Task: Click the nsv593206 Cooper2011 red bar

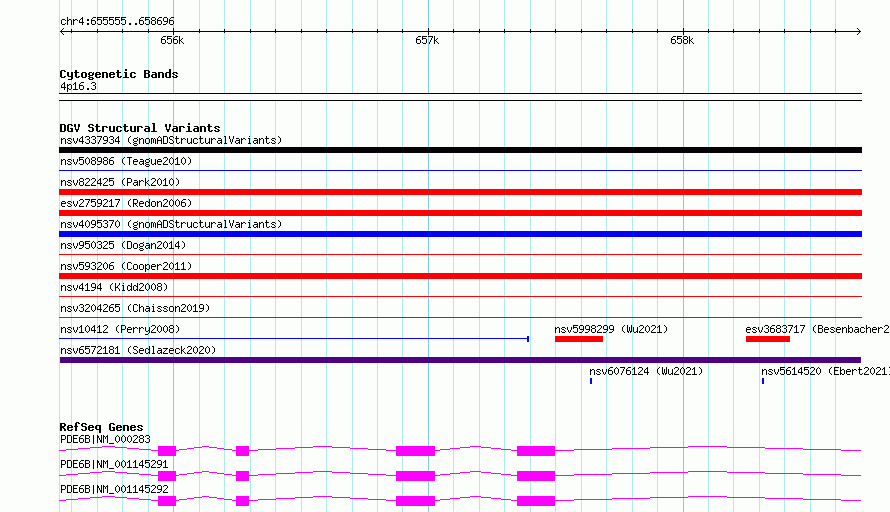Action: click(460, 276)
